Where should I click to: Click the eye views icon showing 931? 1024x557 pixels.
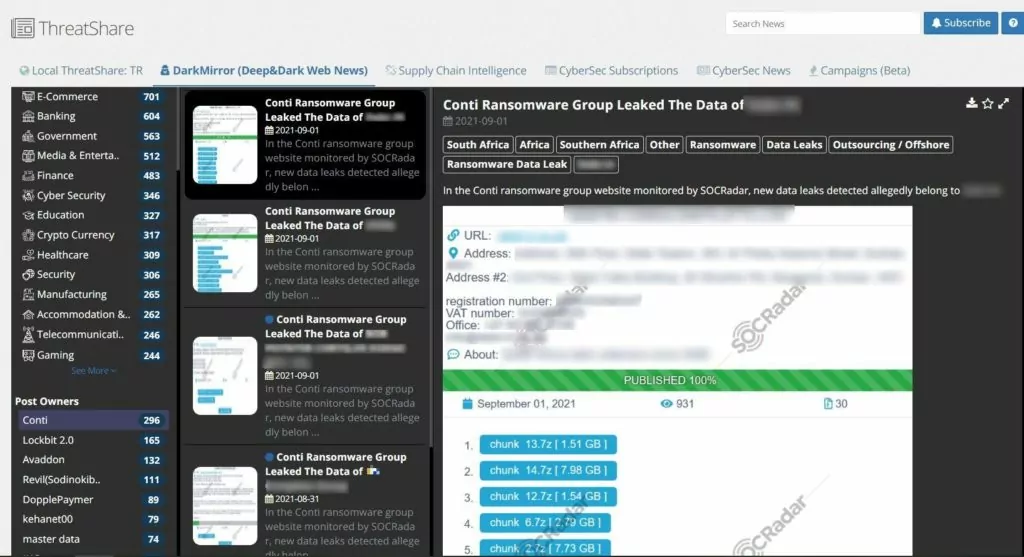coord(666,404)
